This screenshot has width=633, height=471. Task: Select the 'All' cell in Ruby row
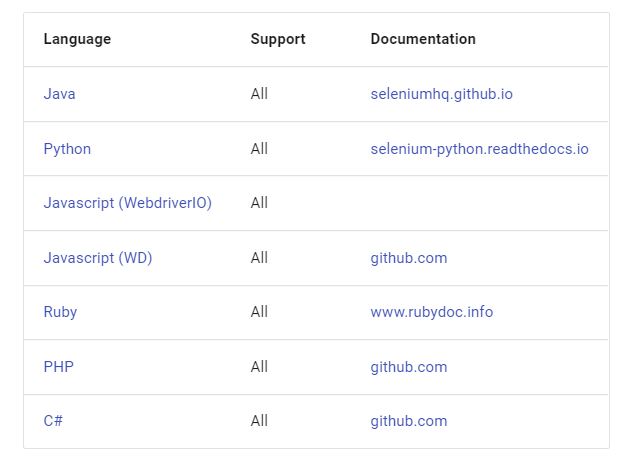[259, 312]
